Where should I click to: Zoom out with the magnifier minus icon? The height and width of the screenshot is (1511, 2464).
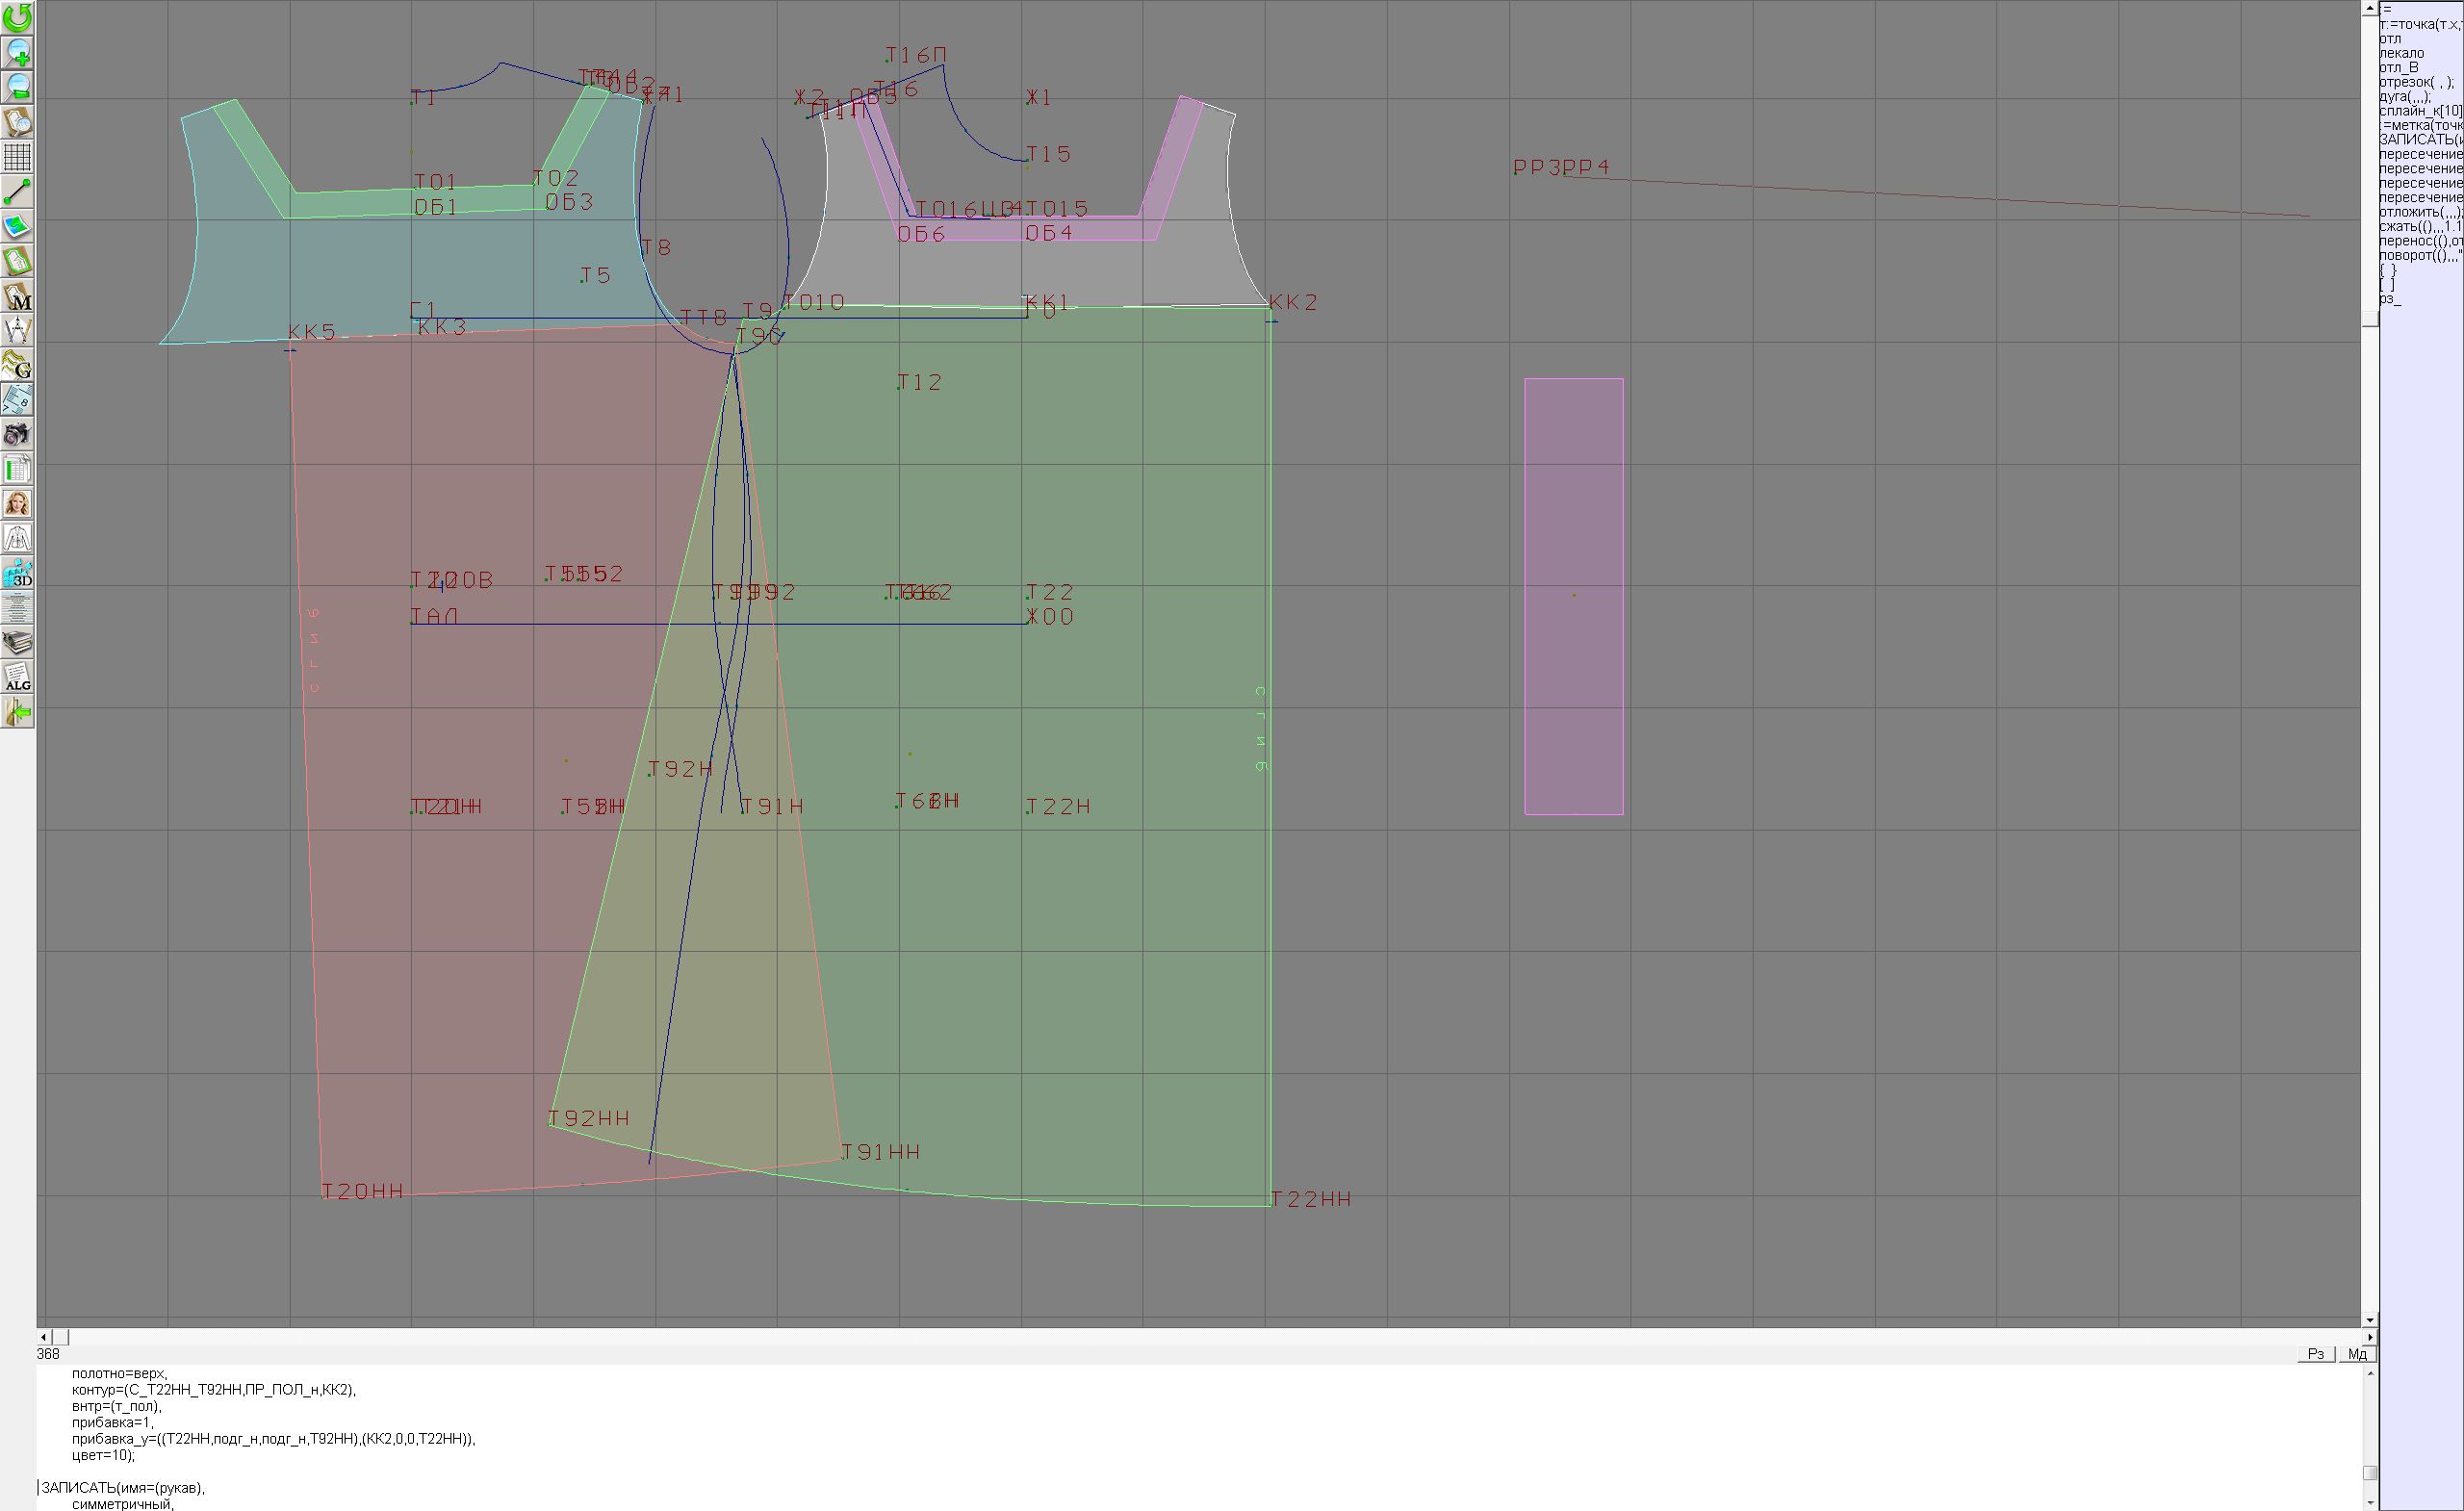(18, 87)
